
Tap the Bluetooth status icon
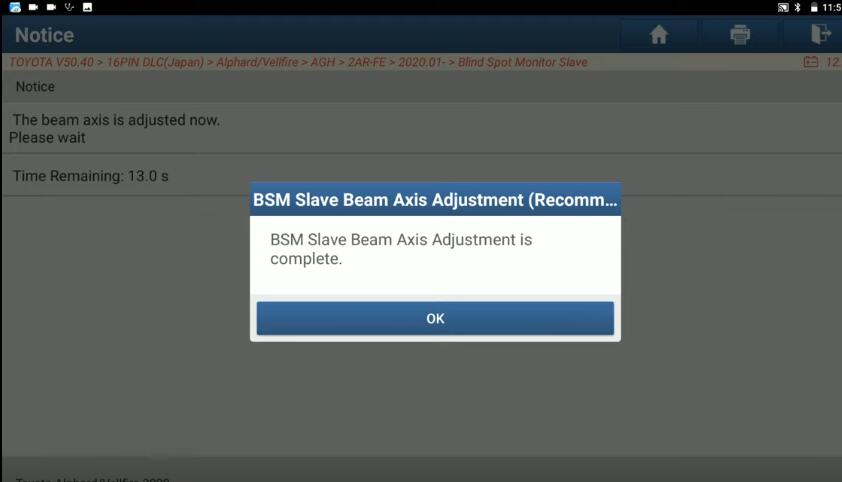pos(797,8)
